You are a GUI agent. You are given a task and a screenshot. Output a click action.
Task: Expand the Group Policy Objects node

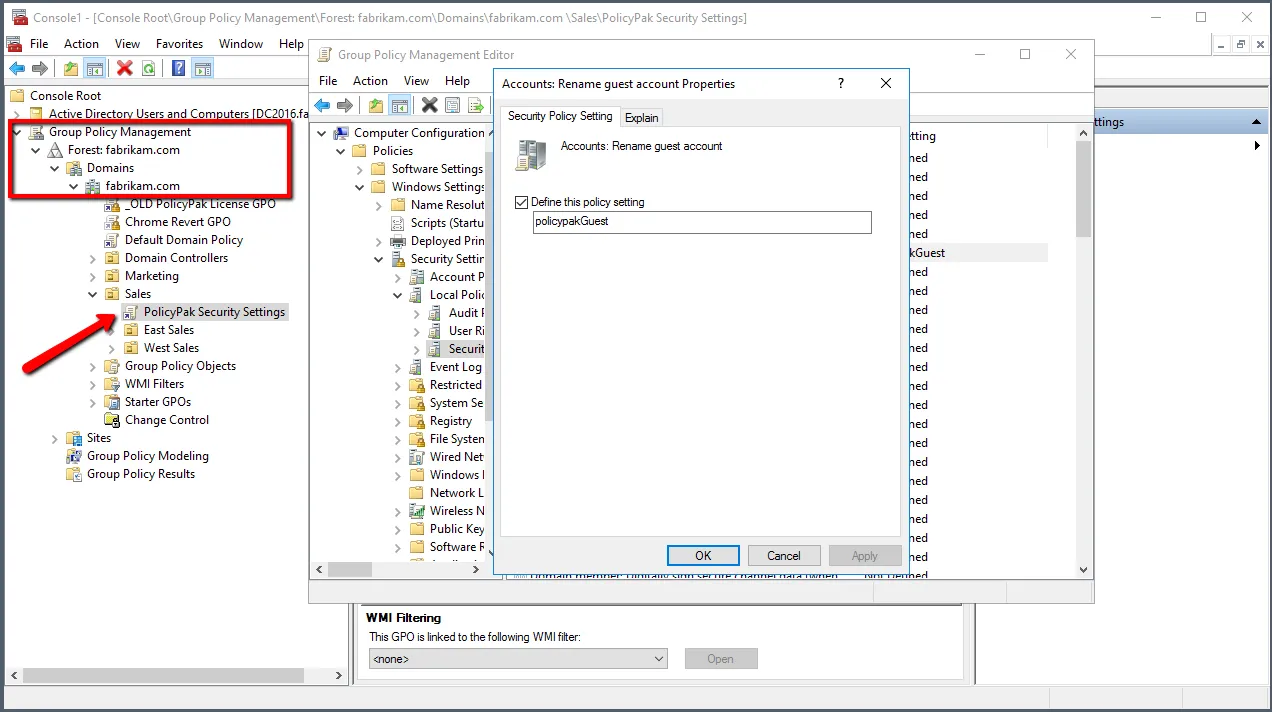tap(93, 366)
